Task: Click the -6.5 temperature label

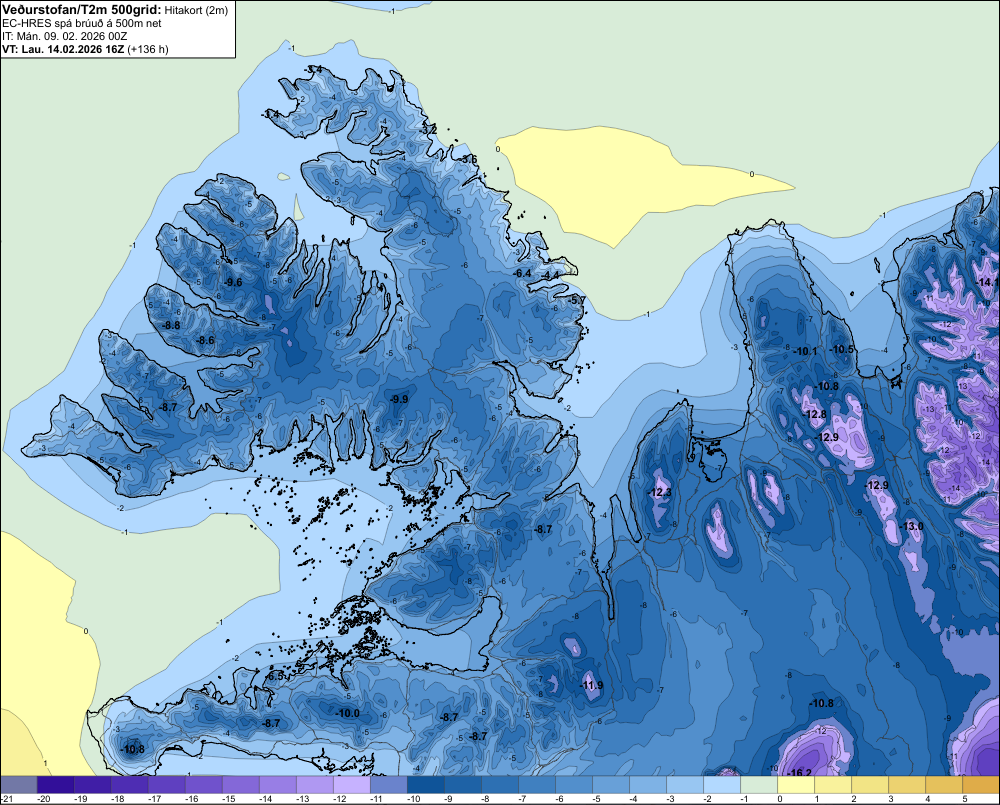Action: click(276, 676)
